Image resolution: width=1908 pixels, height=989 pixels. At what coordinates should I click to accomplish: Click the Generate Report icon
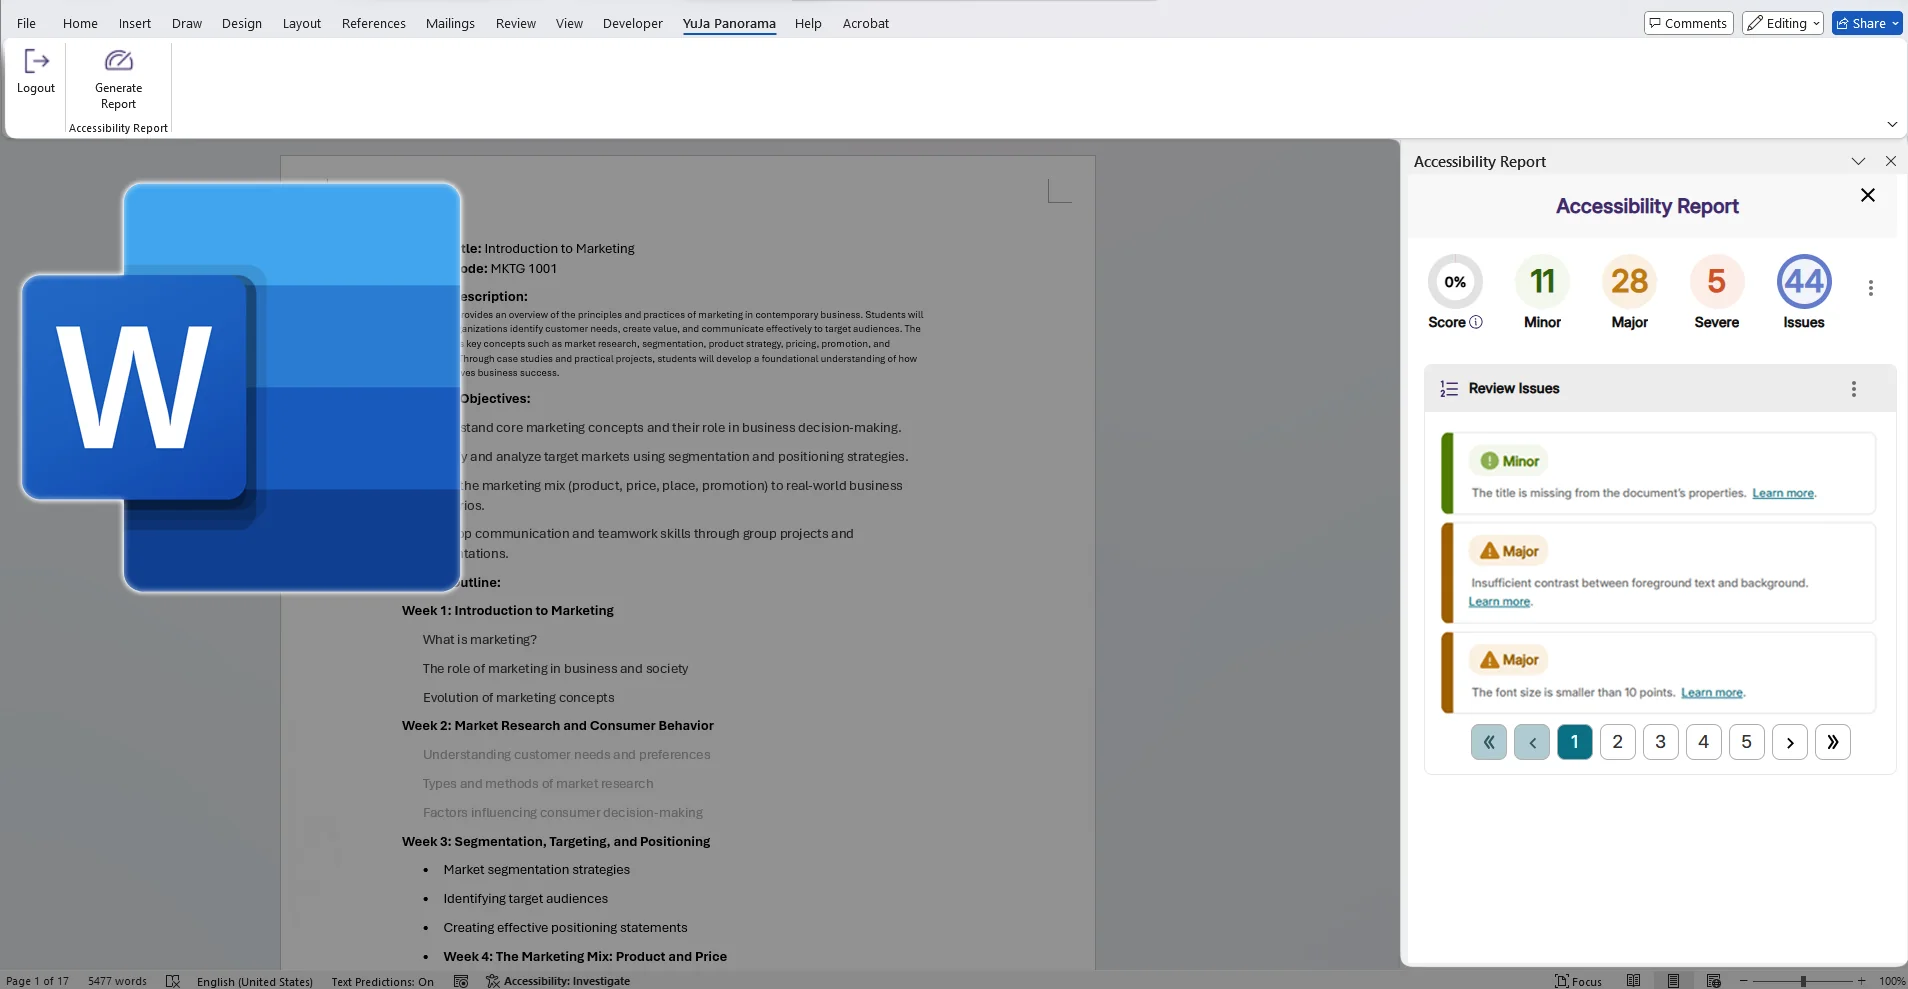point(118,62)
